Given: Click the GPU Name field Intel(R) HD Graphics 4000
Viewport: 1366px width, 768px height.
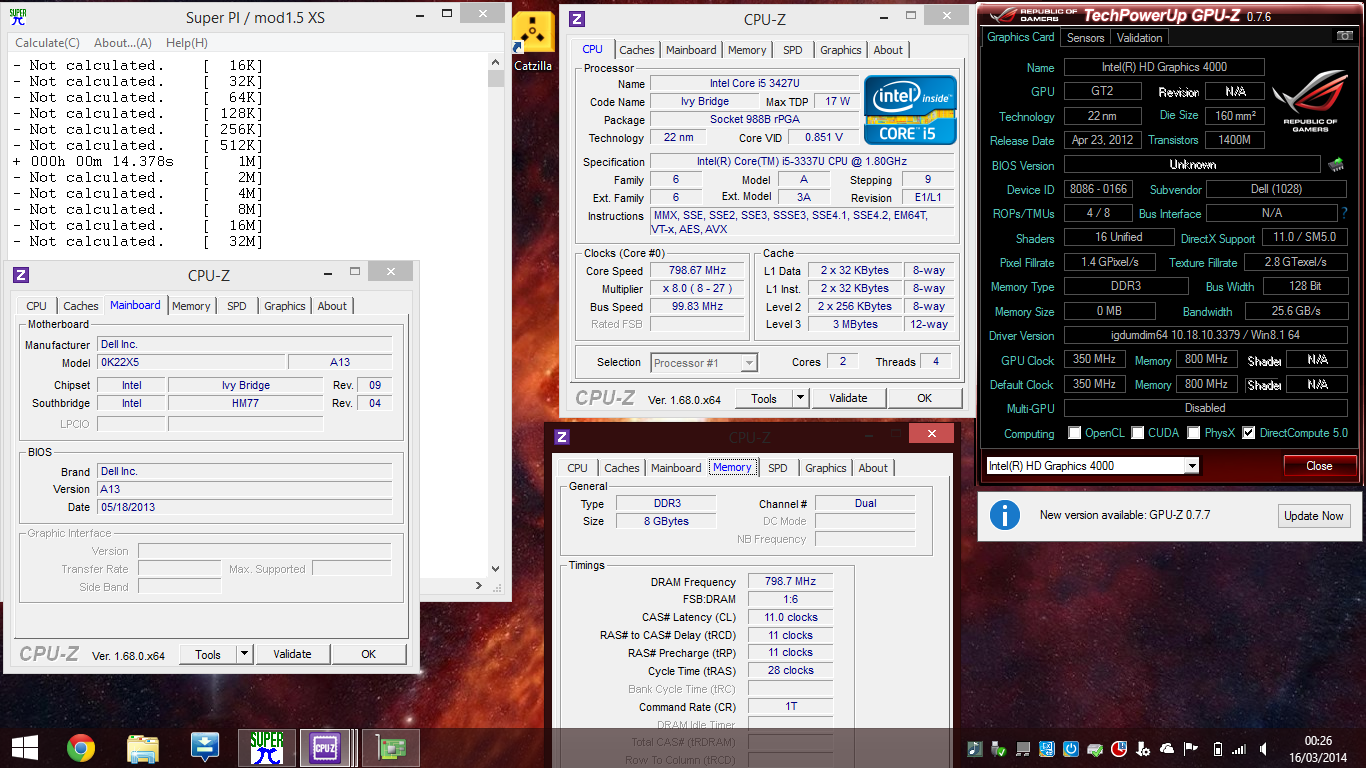Looking at the screenshot, I should click(1163, 67).
